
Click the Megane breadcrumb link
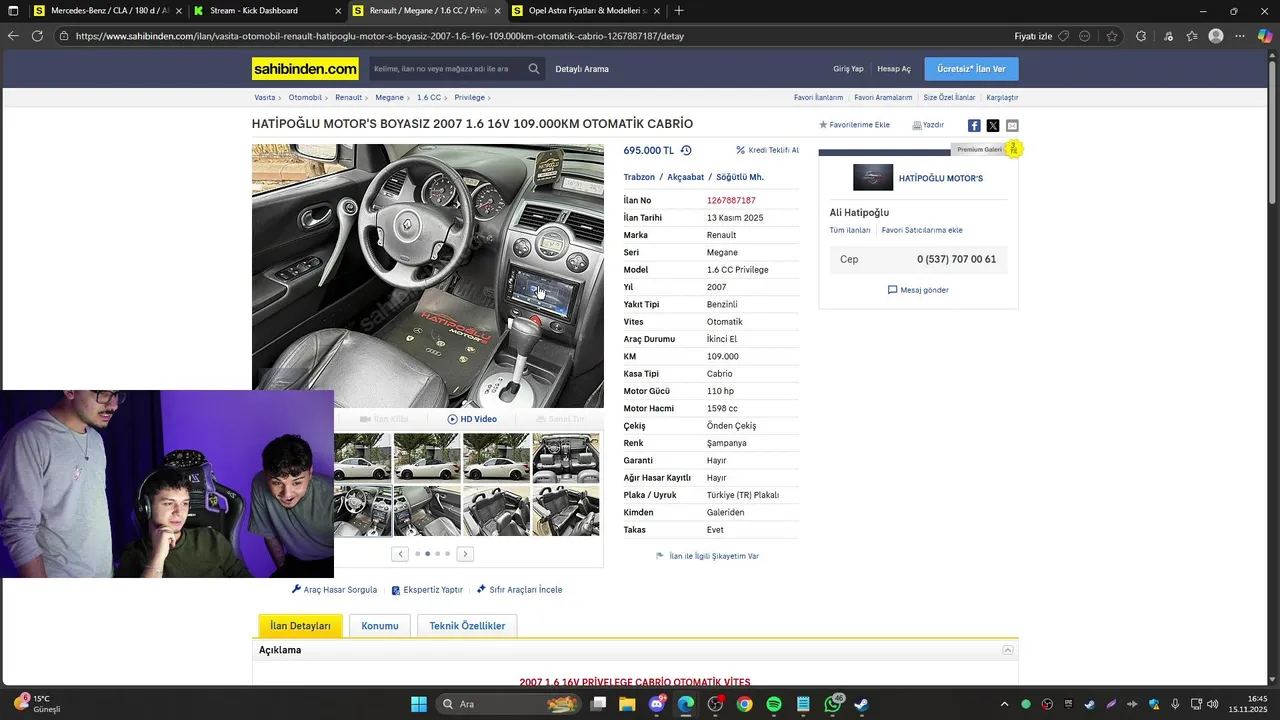(x=389, y=98)
